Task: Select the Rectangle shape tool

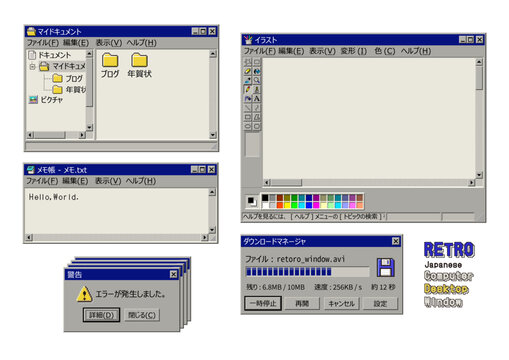Action: pos(248,117)
